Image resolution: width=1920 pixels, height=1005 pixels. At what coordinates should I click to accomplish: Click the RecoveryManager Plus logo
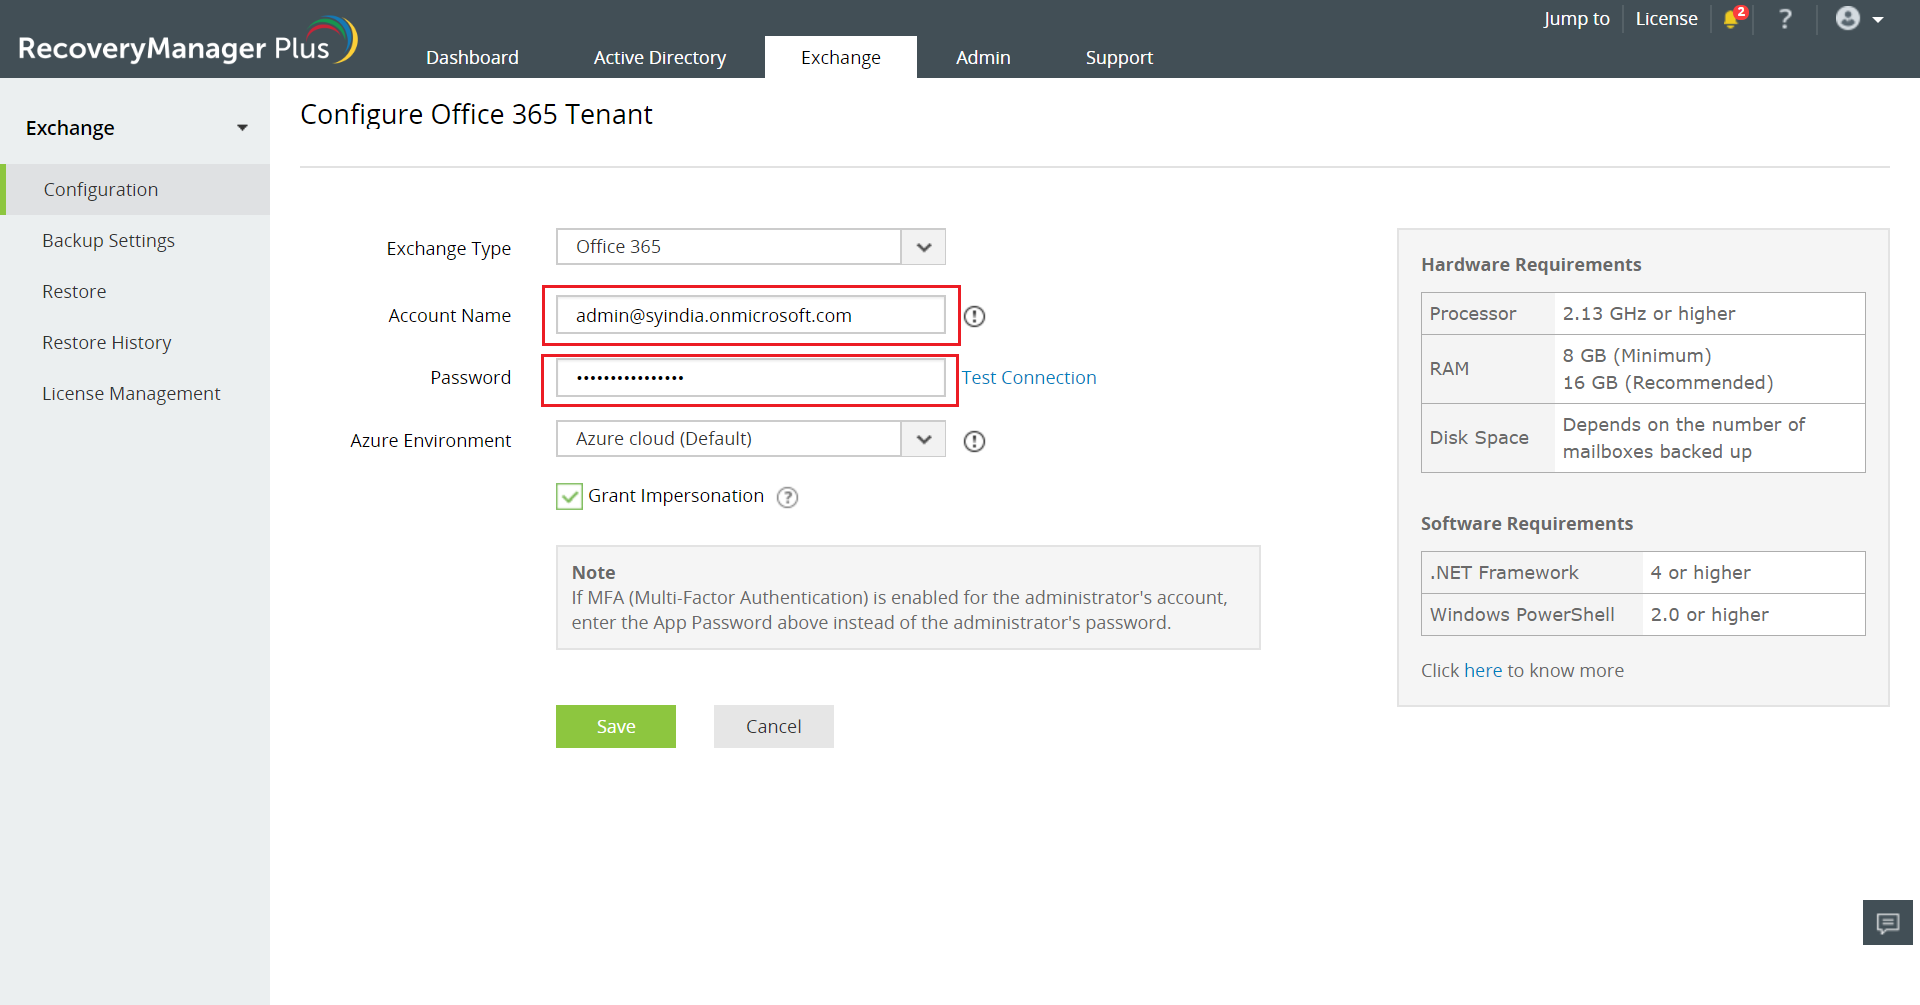(187, 42)
